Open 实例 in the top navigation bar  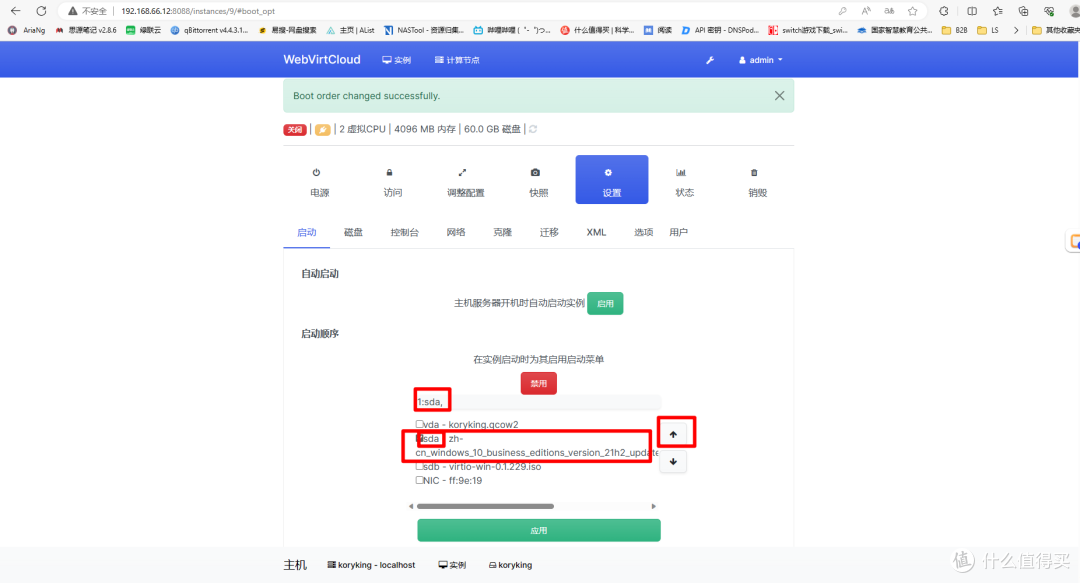point(397,60)
